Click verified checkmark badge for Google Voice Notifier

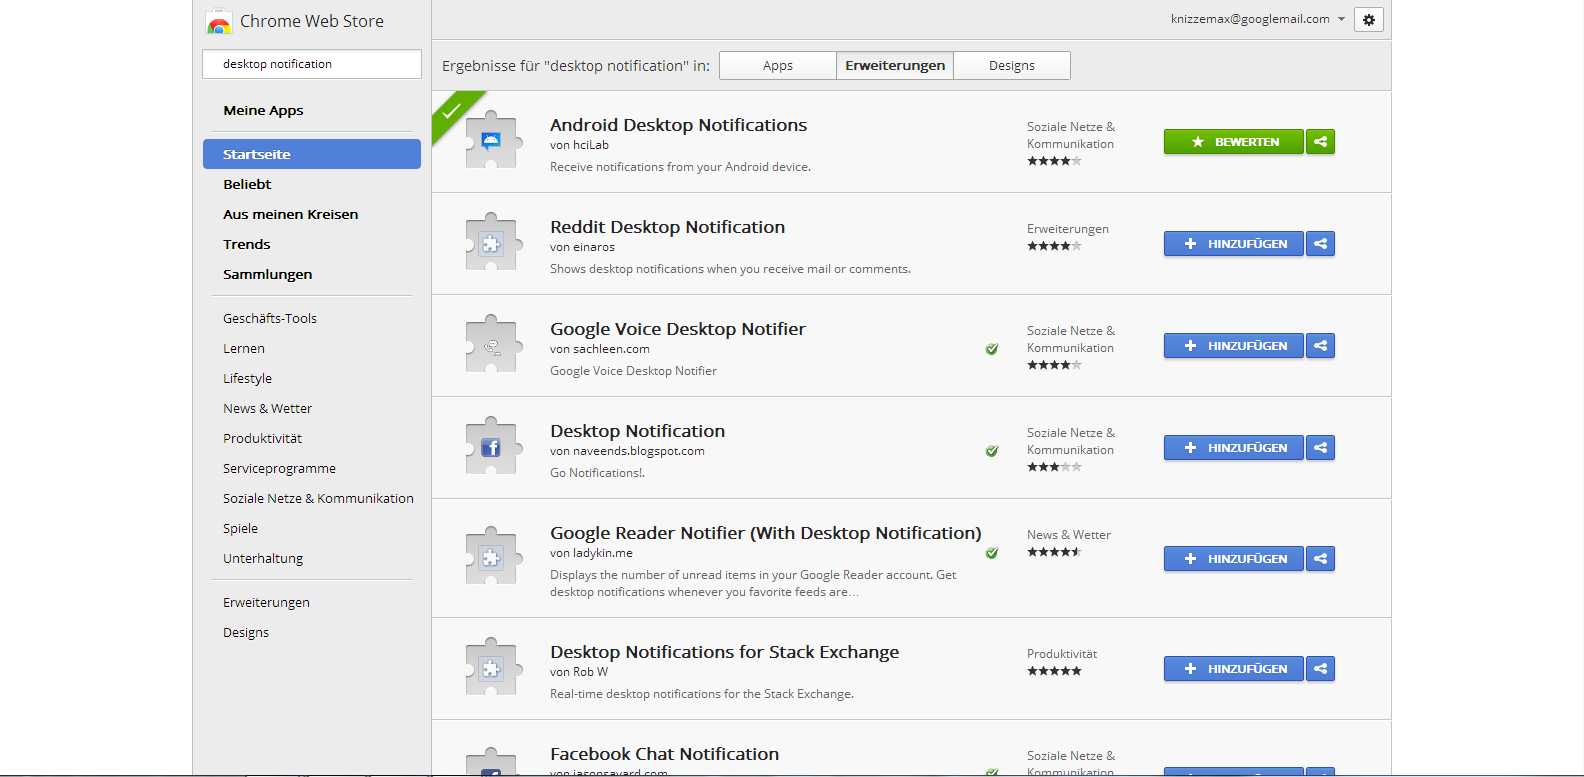click(992, 349)
